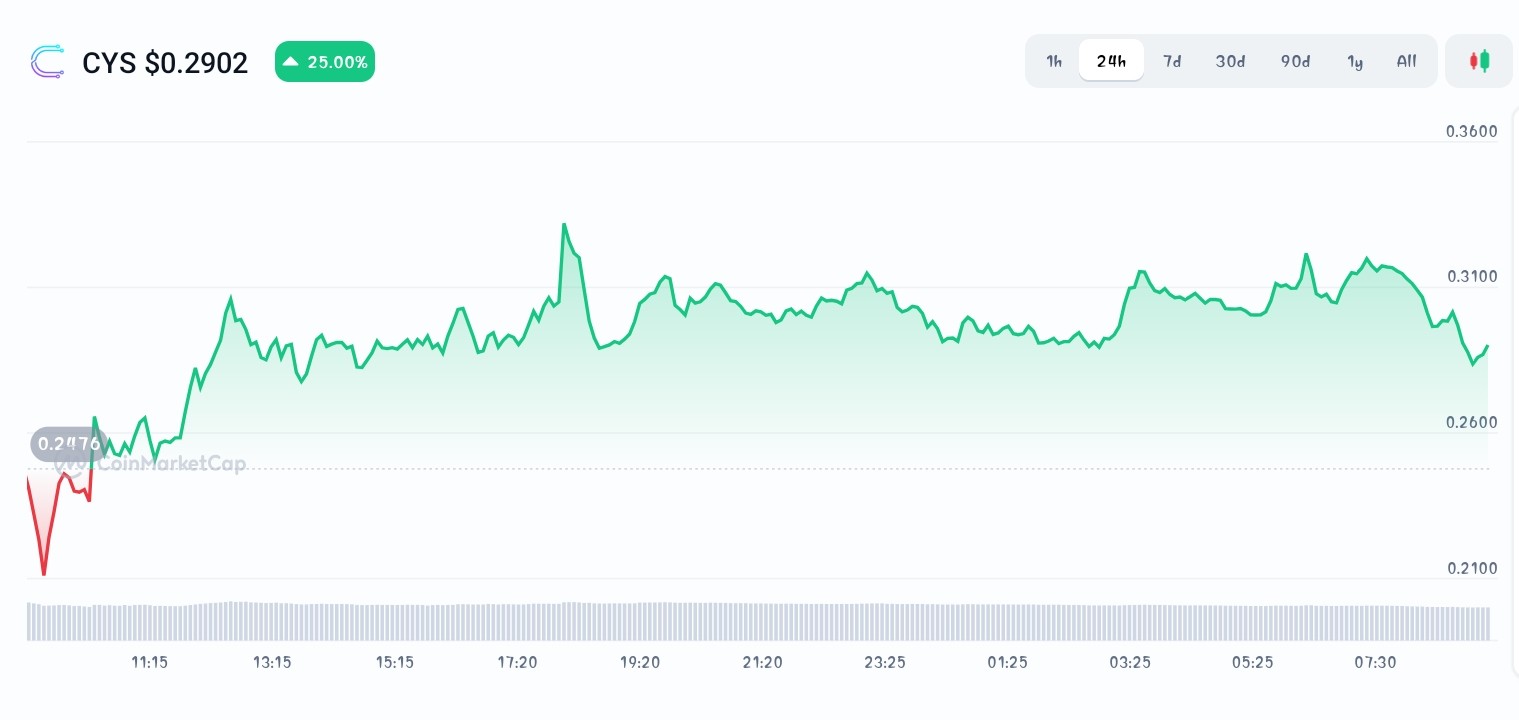Select the 30d timeframe tab
This screenshot has width=1519, height=720.
pyautogui.click(x=1230, y=61)
